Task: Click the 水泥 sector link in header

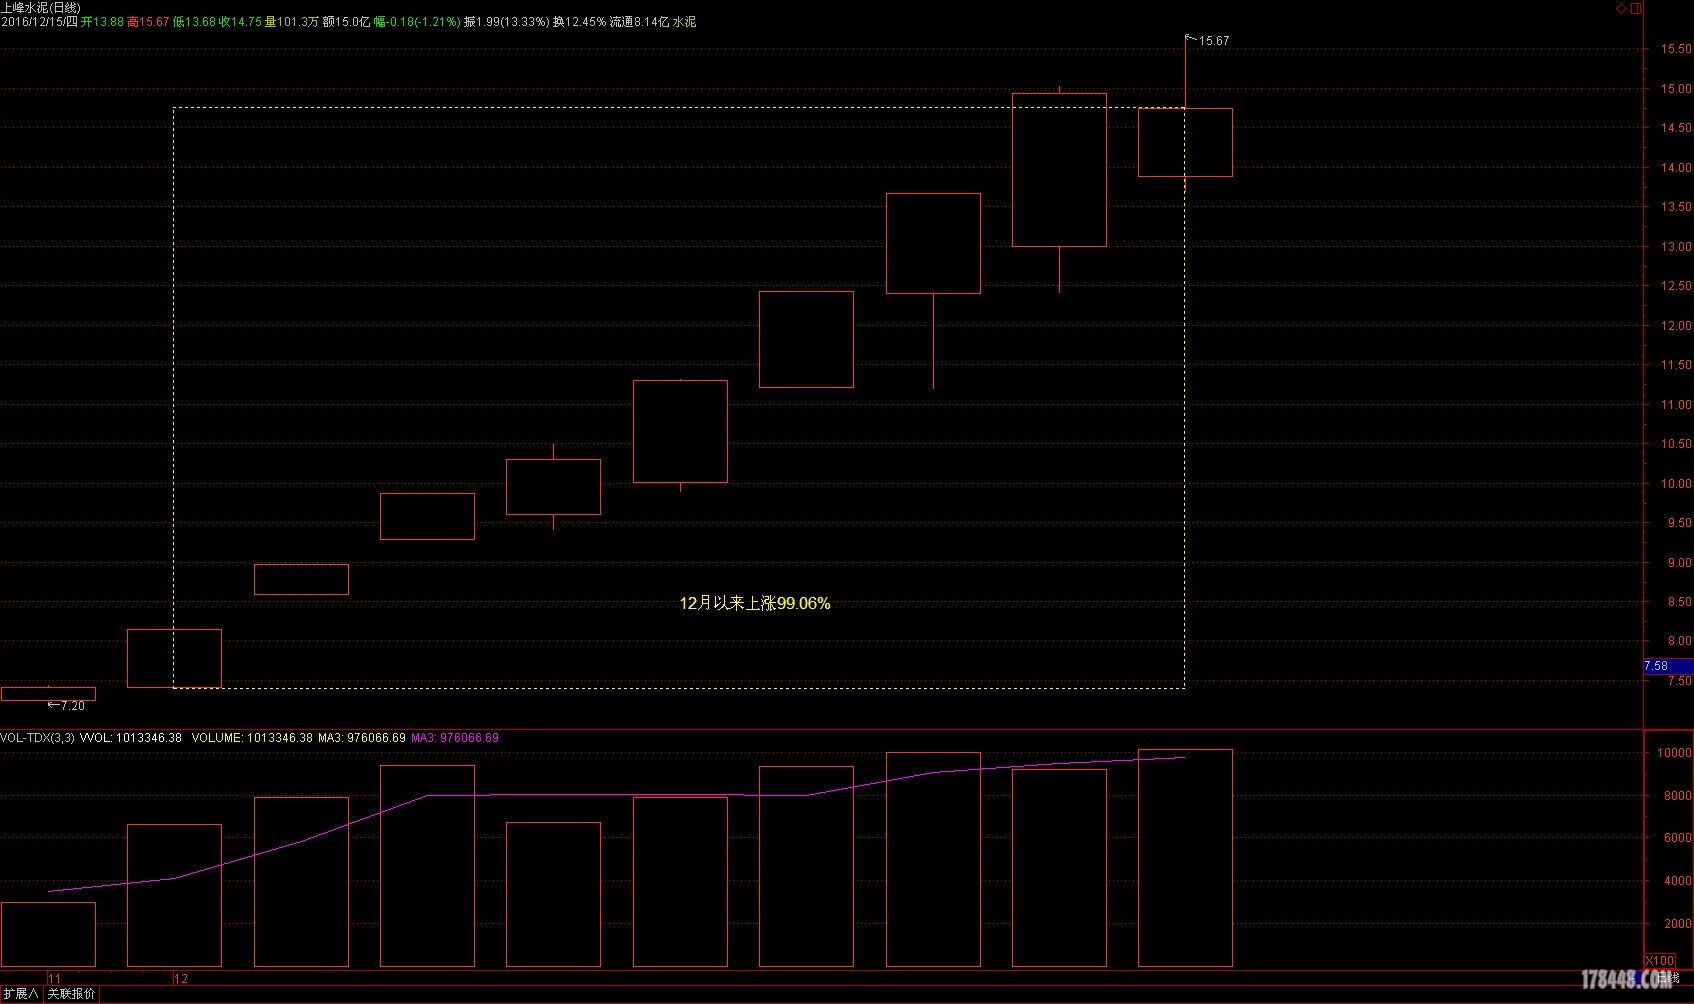Action: tap(685, 21)
